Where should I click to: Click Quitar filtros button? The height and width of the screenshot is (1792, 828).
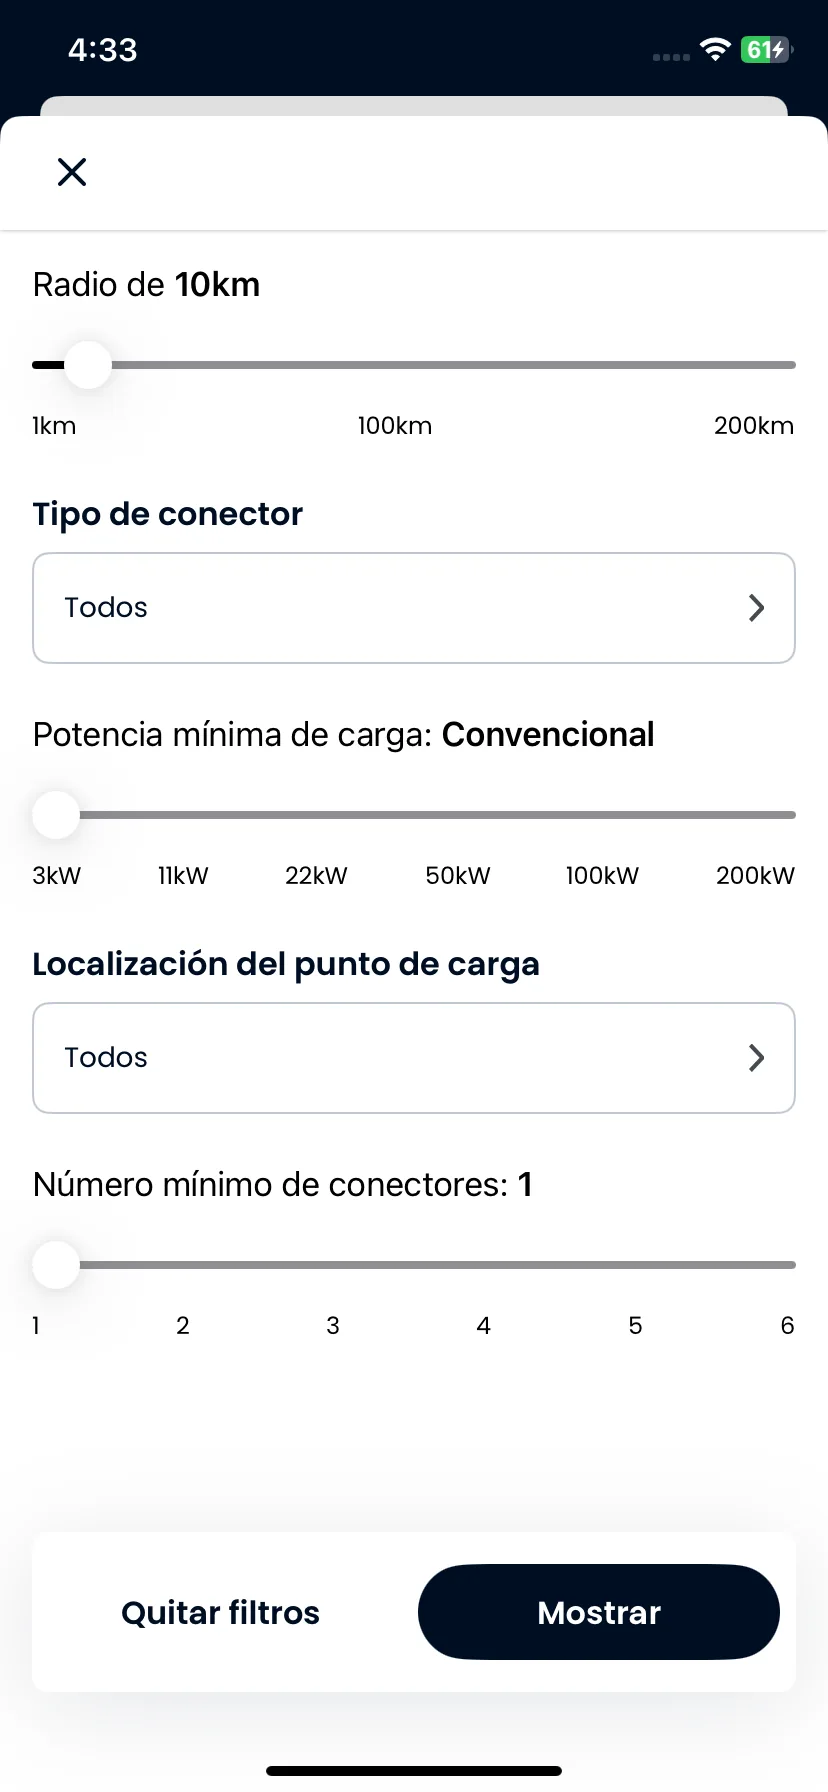220,1613
